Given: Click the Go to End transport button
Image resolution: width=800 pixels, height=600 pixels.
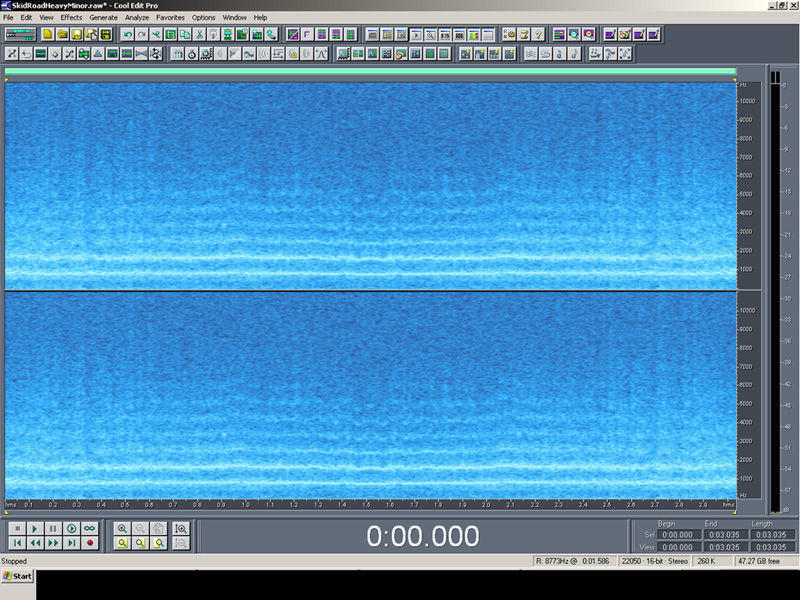Looking at the screenshot, I should click(71, 543).
